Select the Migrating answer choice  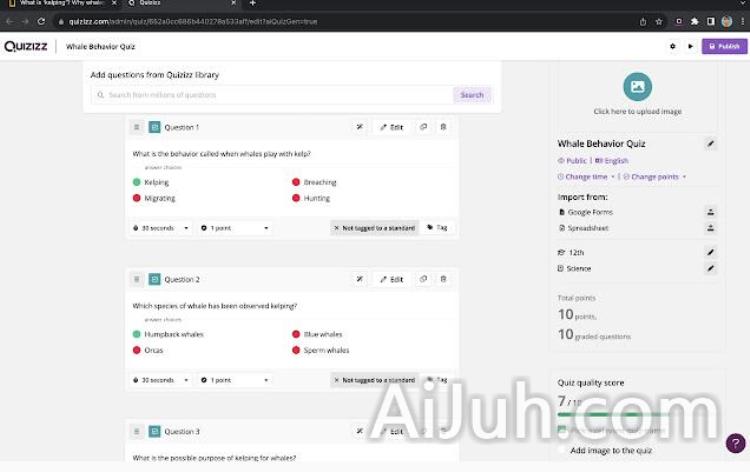click(154, 198)
